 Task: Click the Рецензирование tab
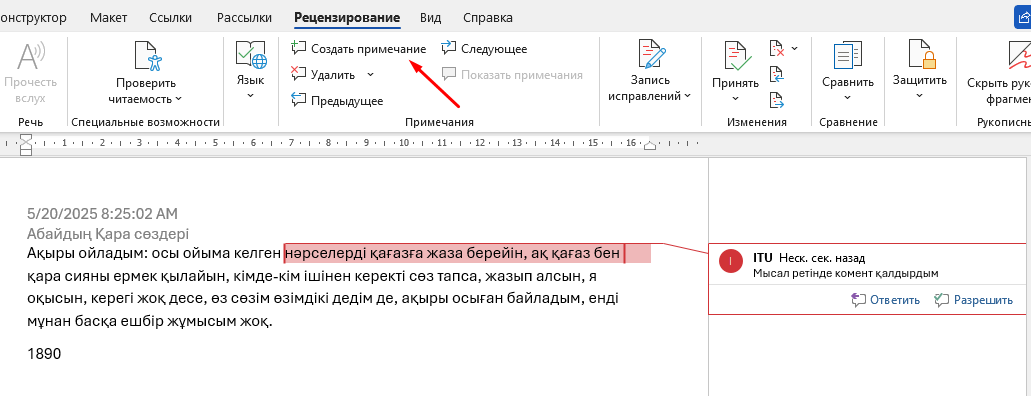(x=347, y=18)
